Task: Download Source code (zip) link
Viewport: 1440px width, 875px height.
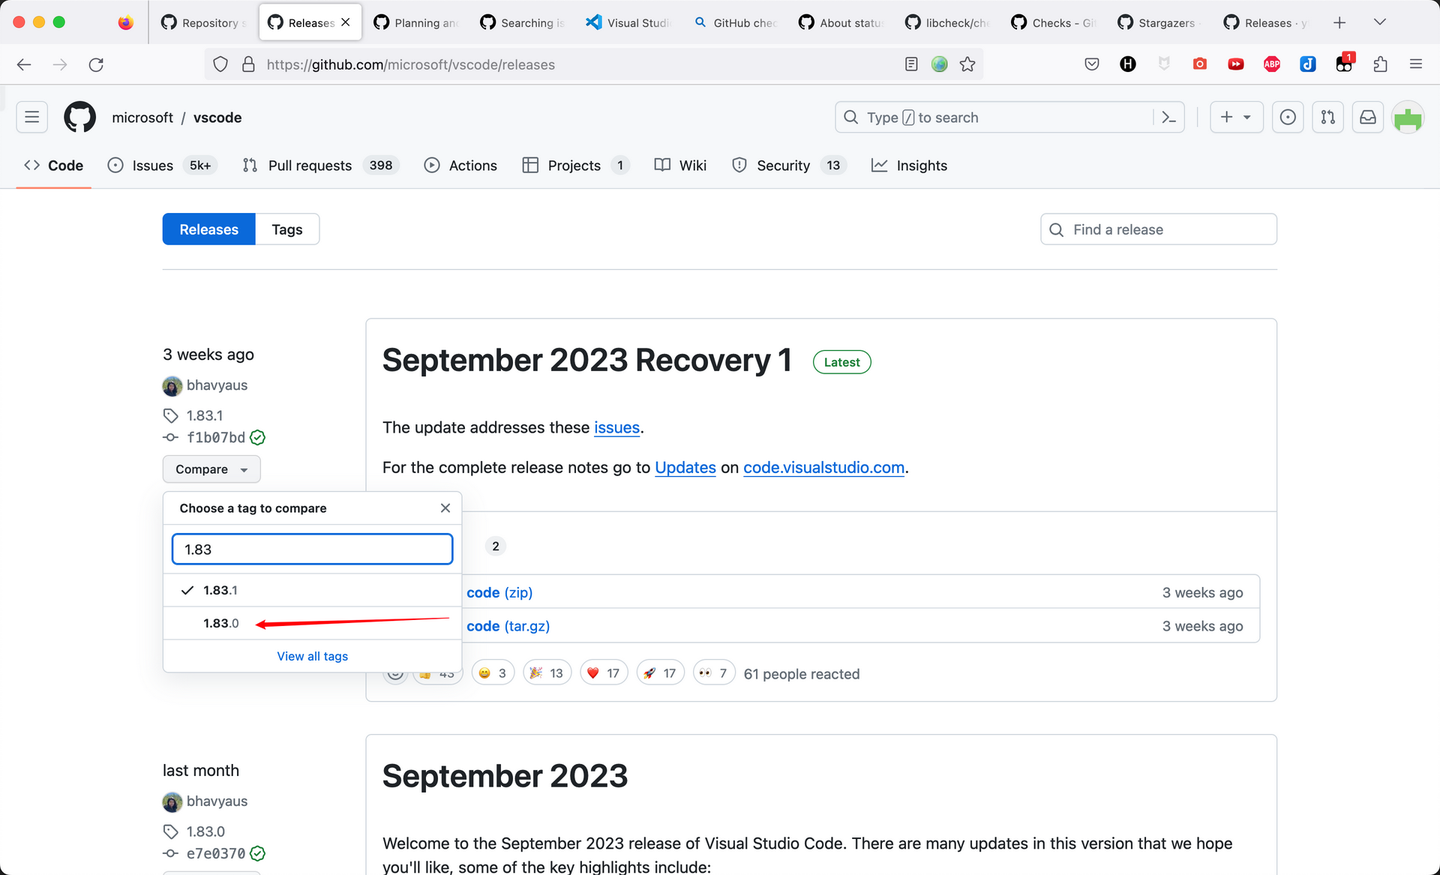Action: coord(498,592)
